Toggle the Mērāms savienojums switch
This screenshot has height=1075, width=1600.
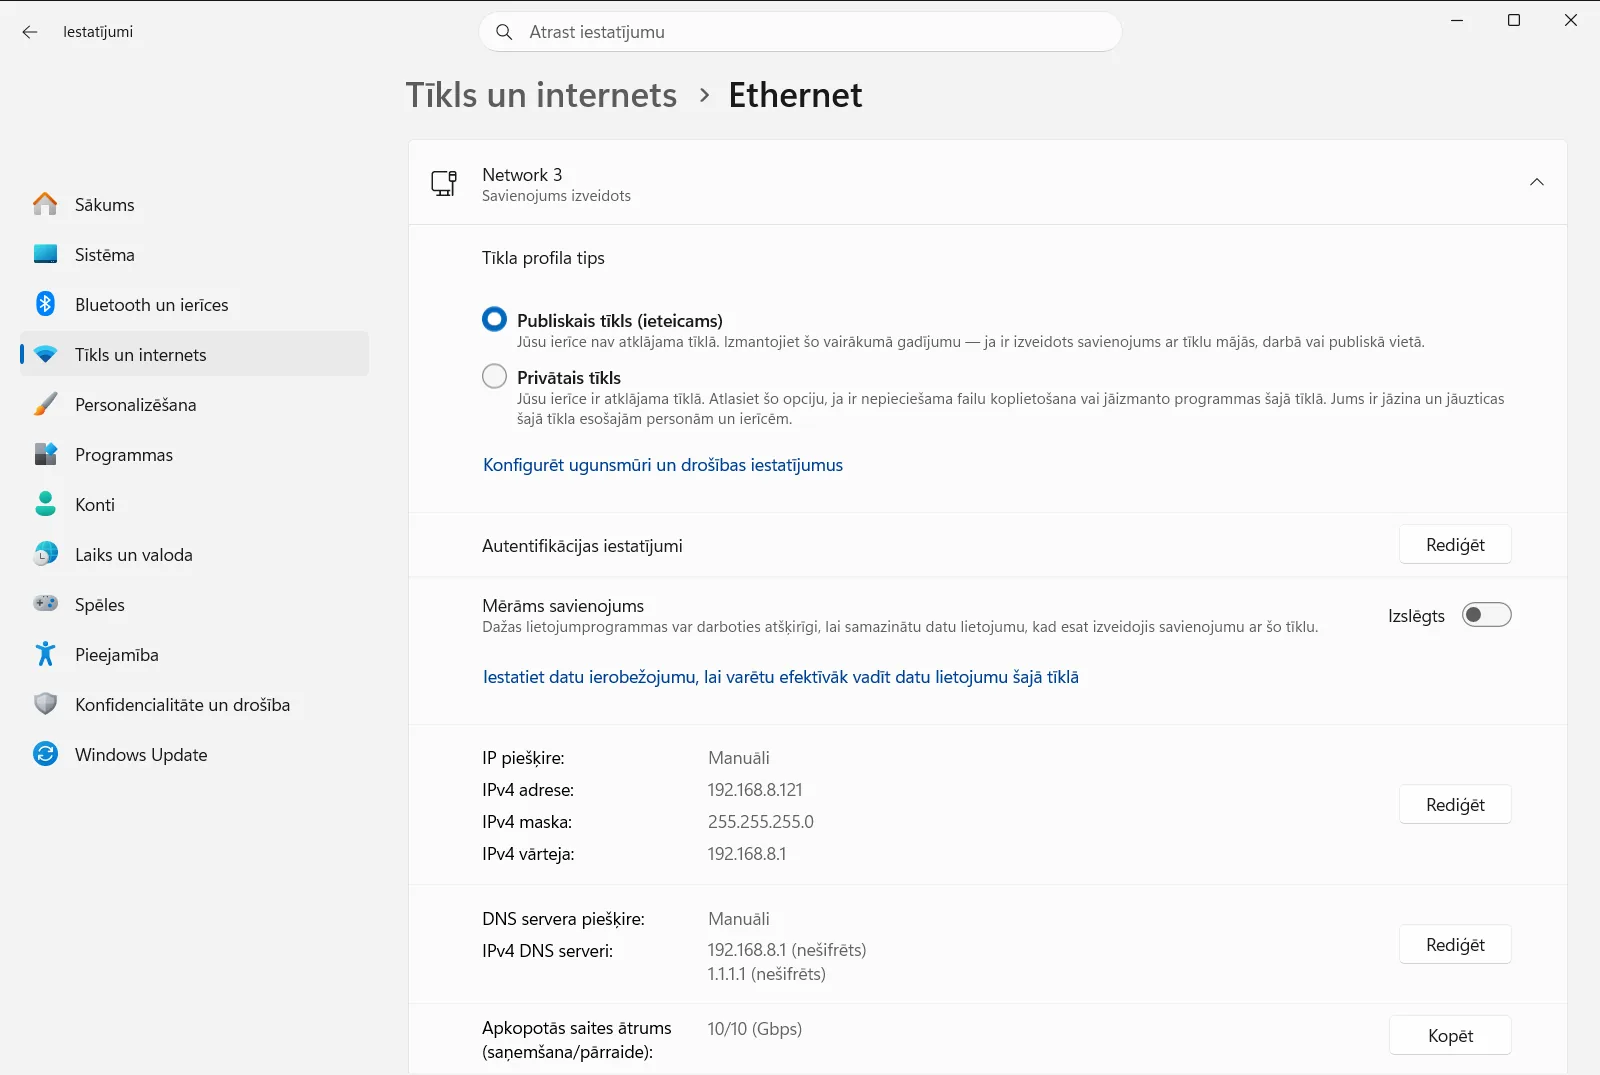coord(1486,615)
